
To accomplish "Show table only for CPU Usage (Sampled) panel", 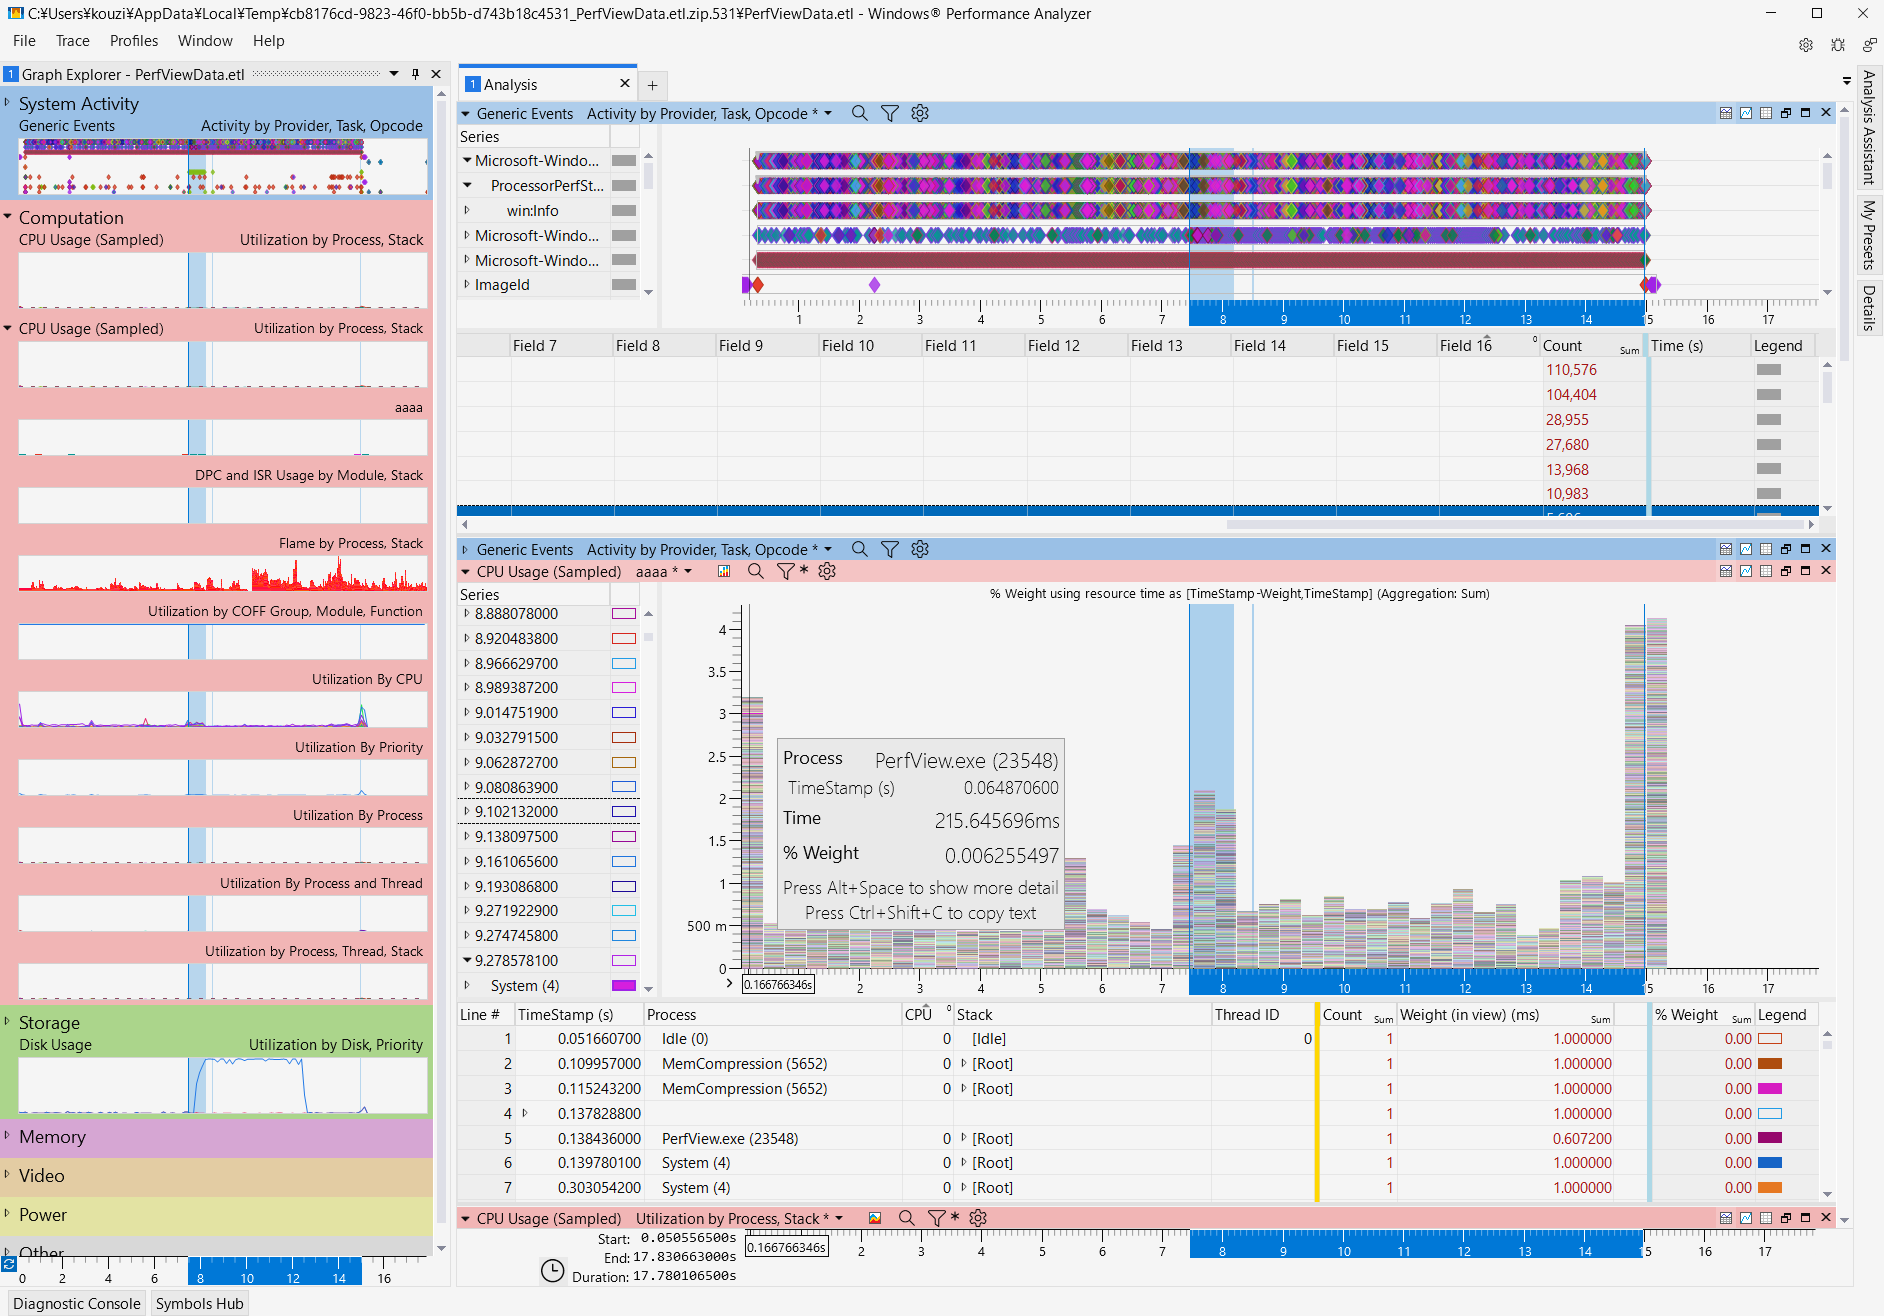I will point(1765,571).
